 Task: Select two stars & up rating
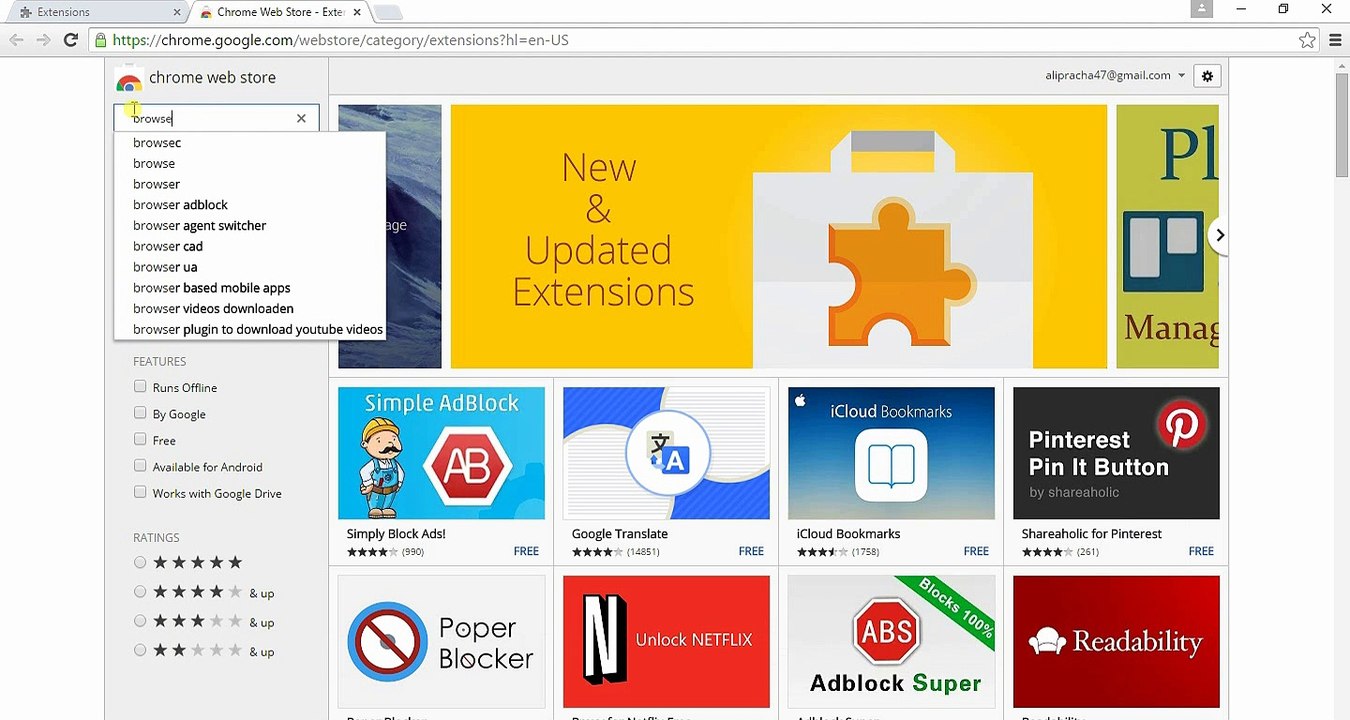140,651
